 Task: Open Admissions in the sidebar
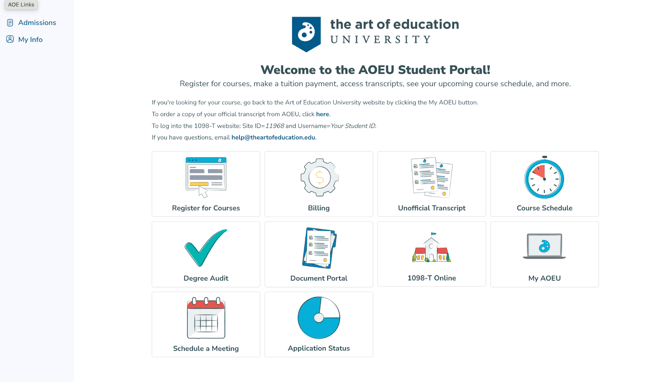(37, 23)
